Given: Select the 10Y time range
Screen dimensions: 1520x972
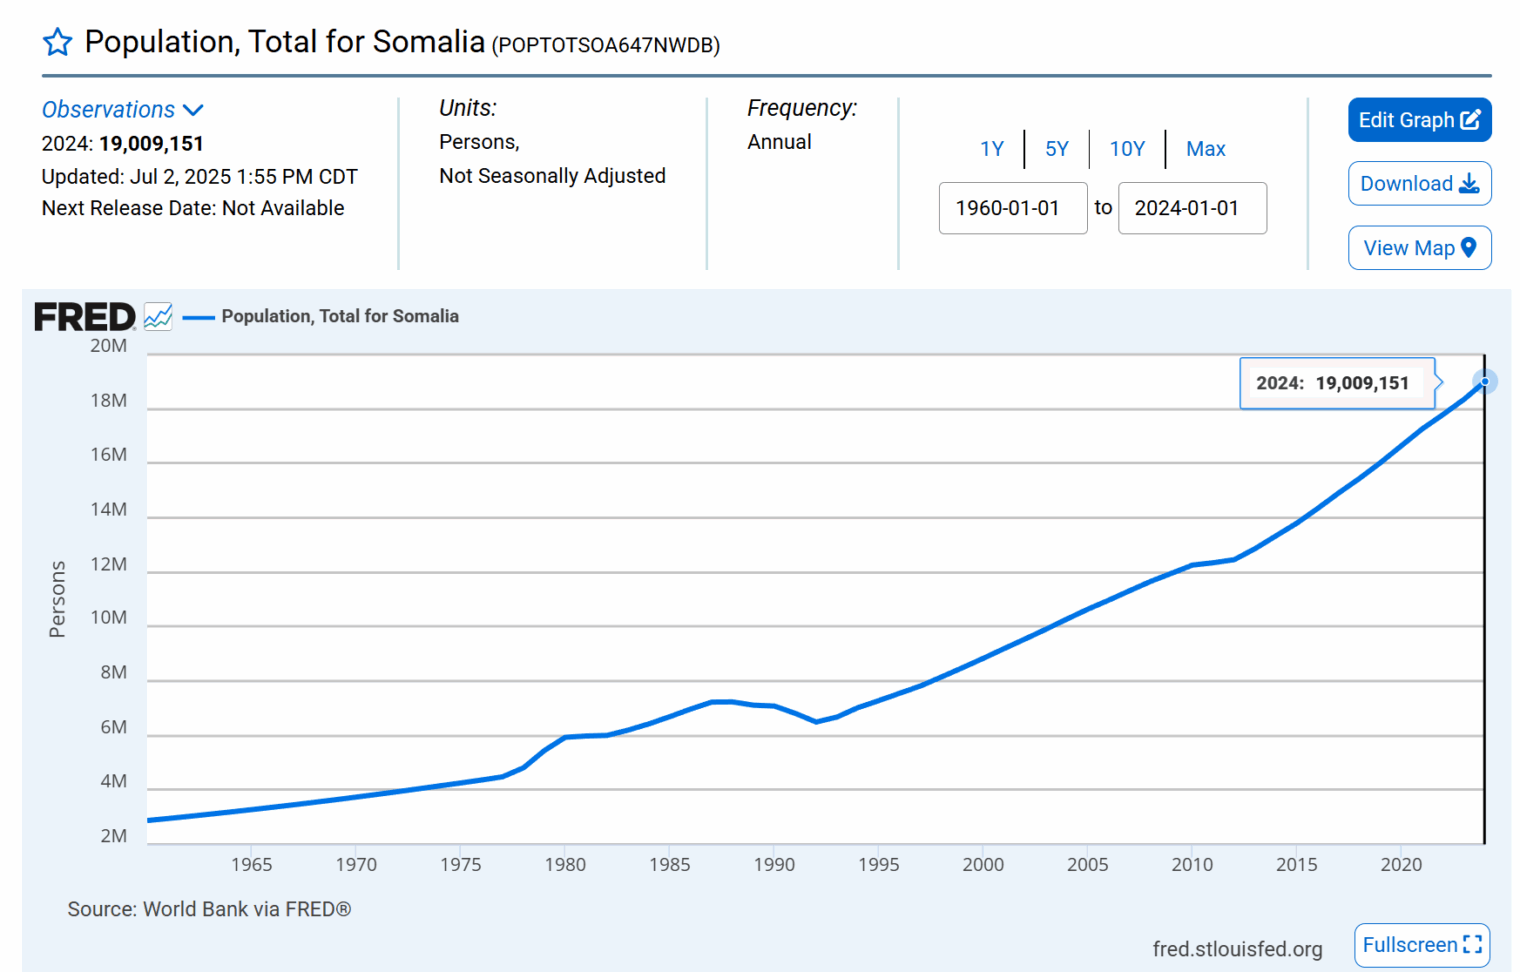Looking at the screenshot, I should (1127, 149).
